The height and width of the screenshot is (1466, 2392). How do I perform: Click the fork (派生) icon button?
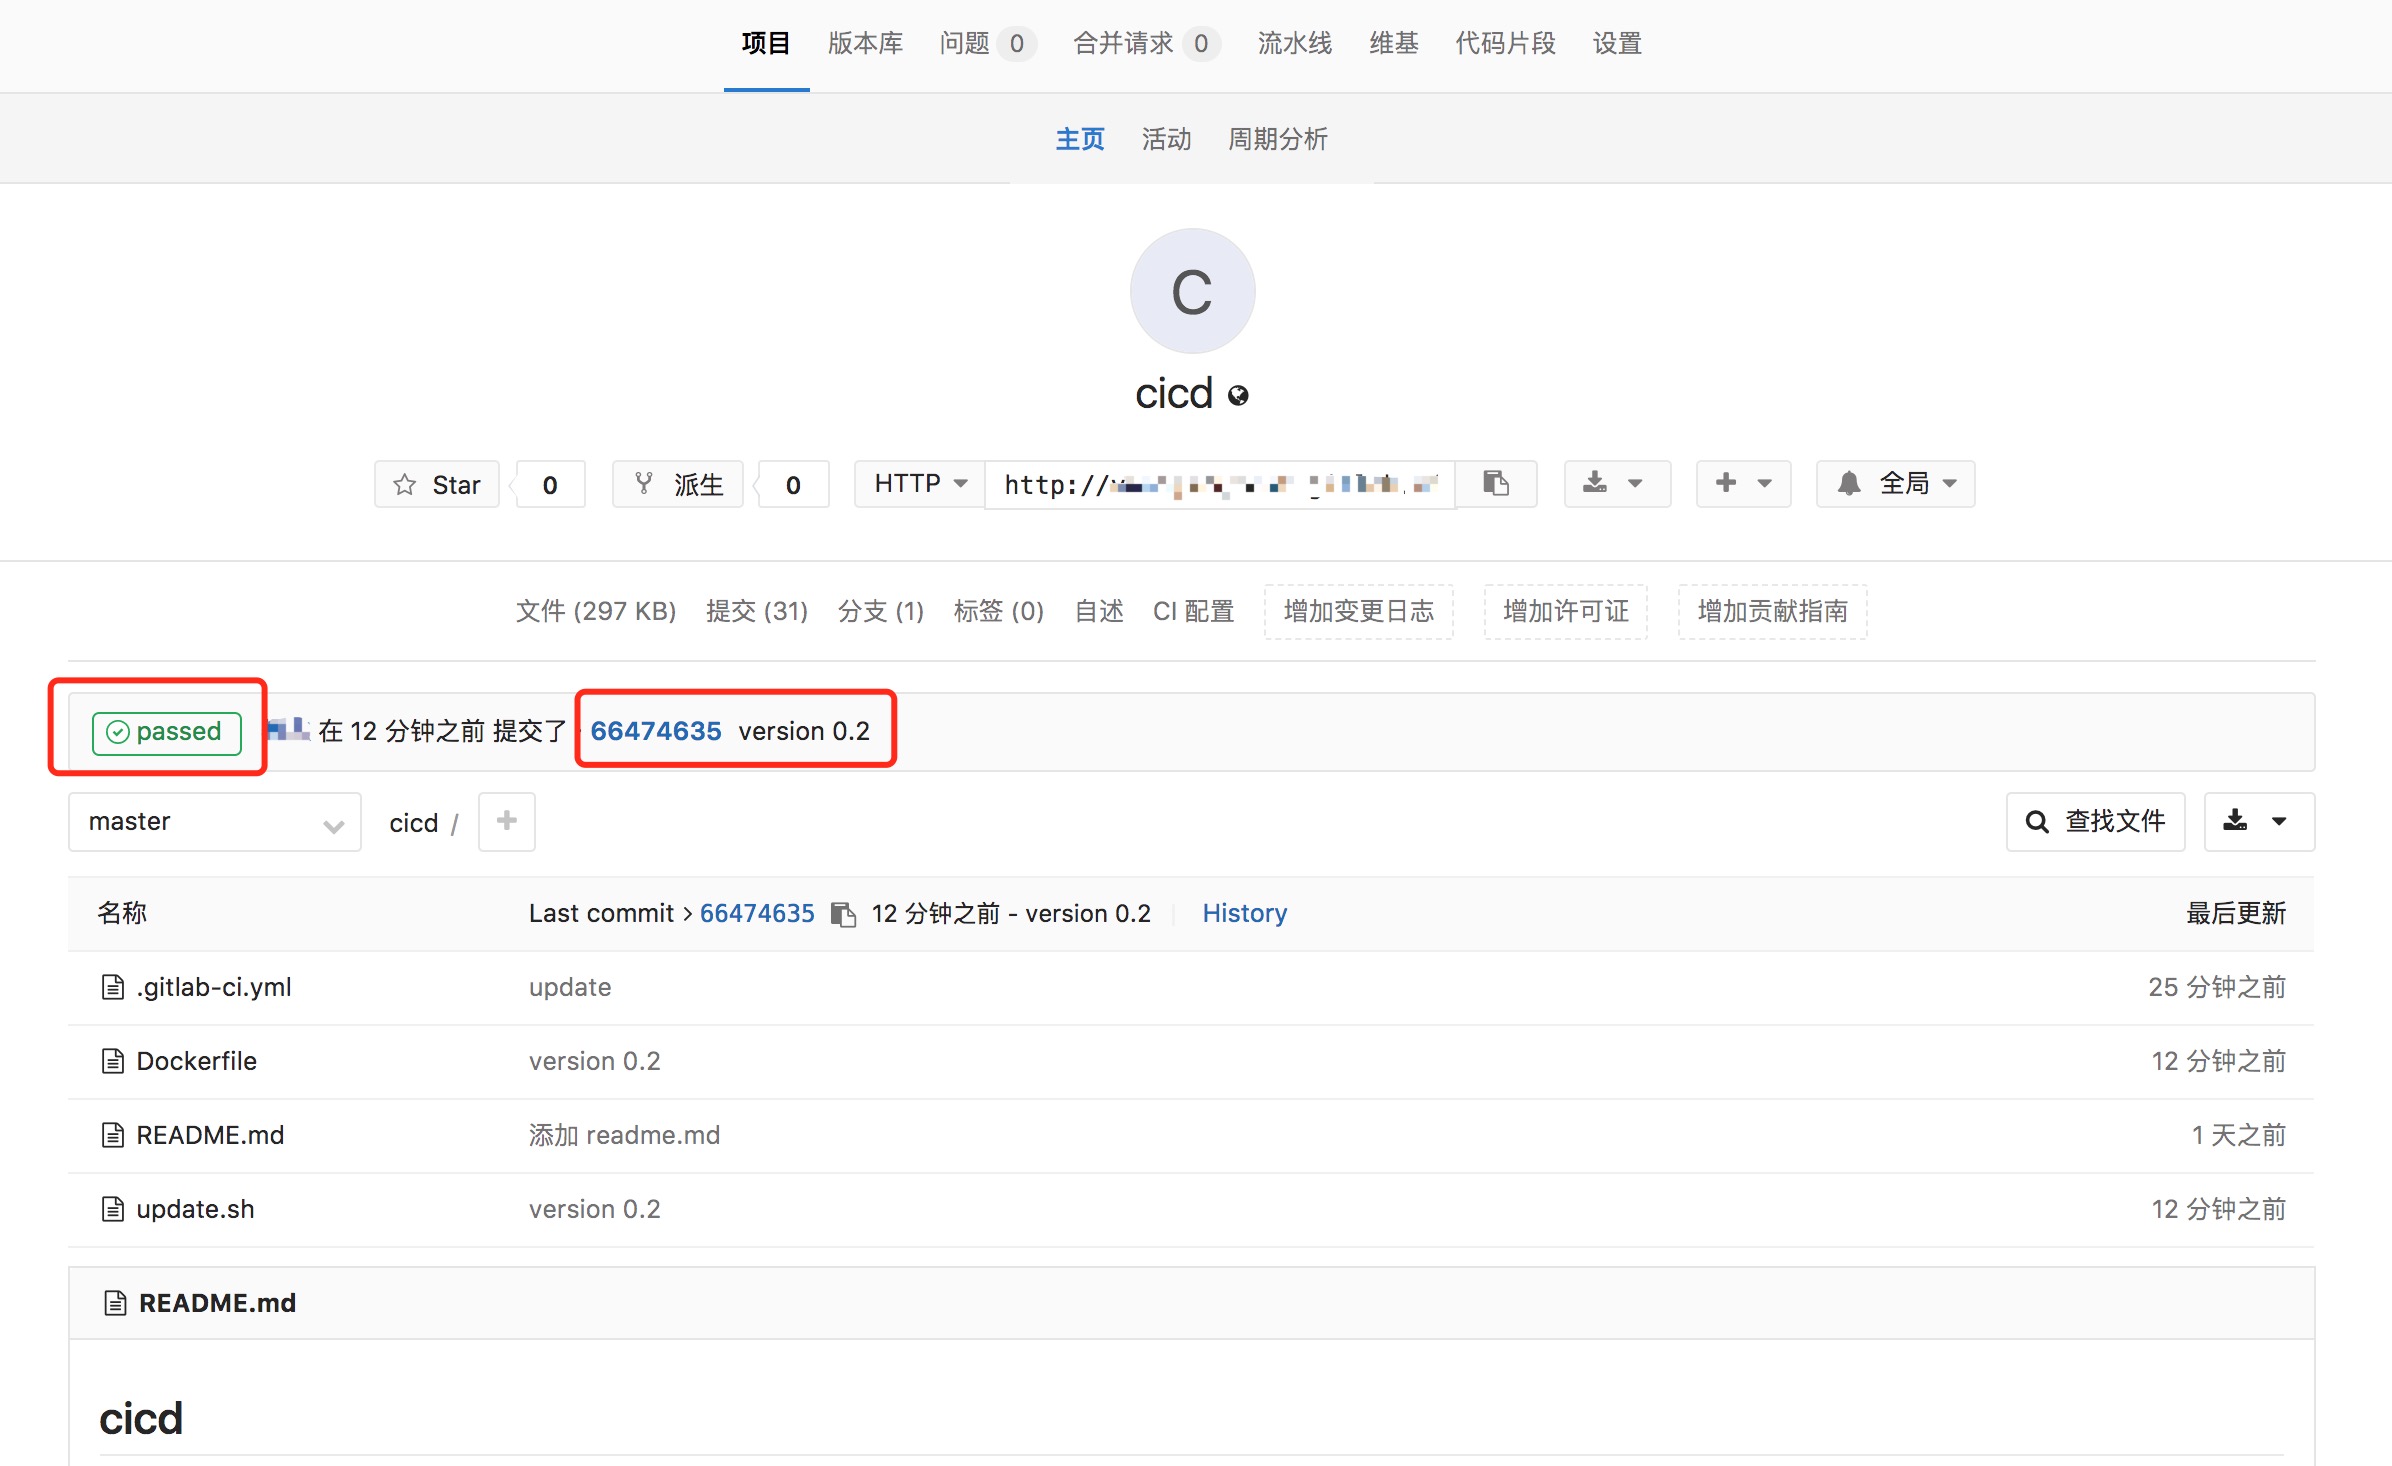coord(678,485)
